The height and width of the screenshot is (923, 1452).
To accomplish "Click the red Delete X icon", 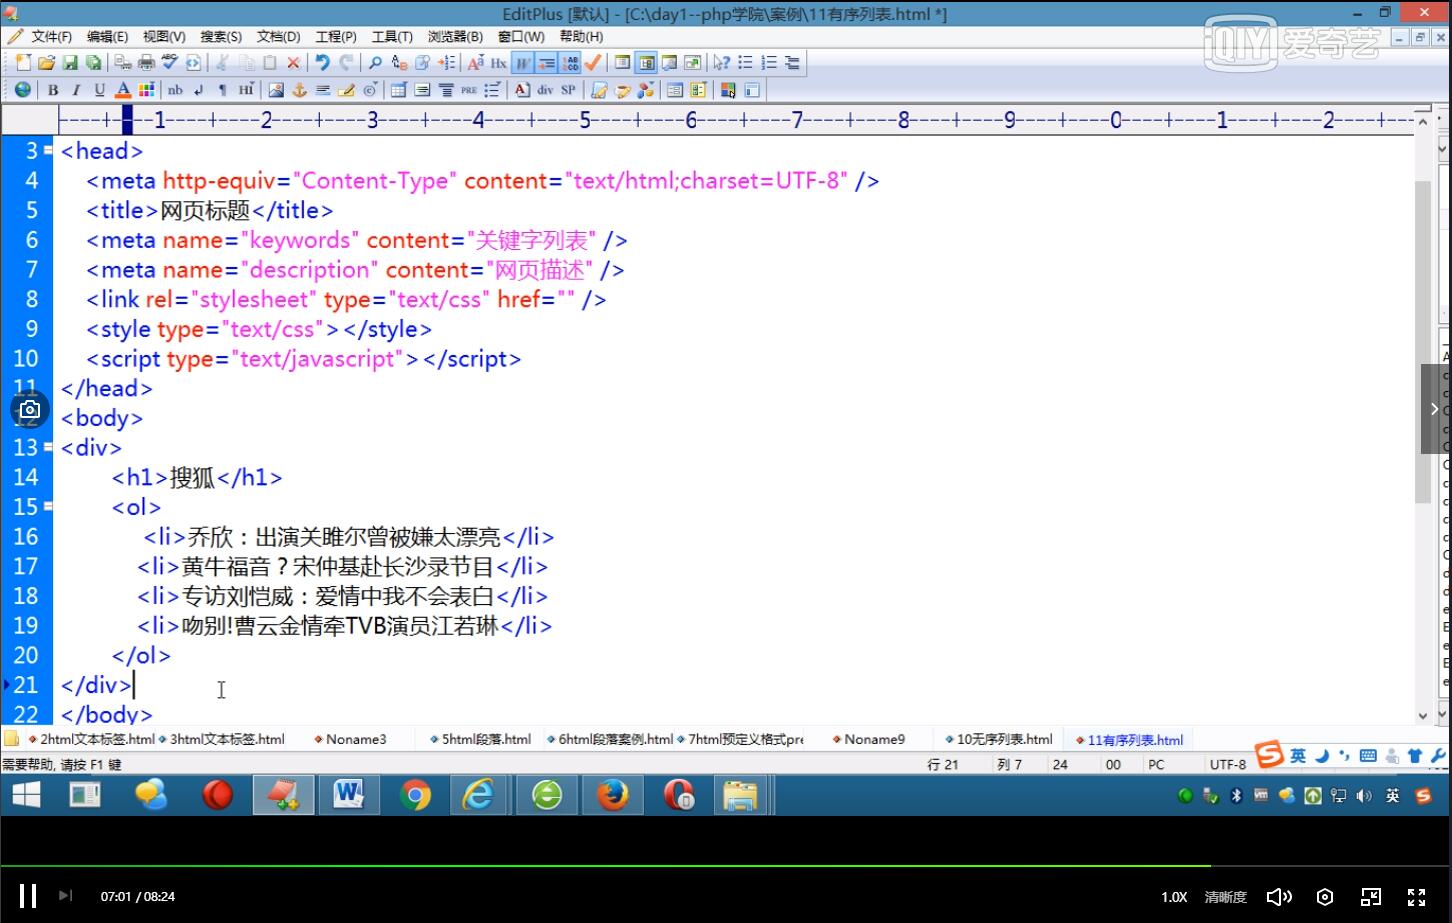I will [293, 62].
